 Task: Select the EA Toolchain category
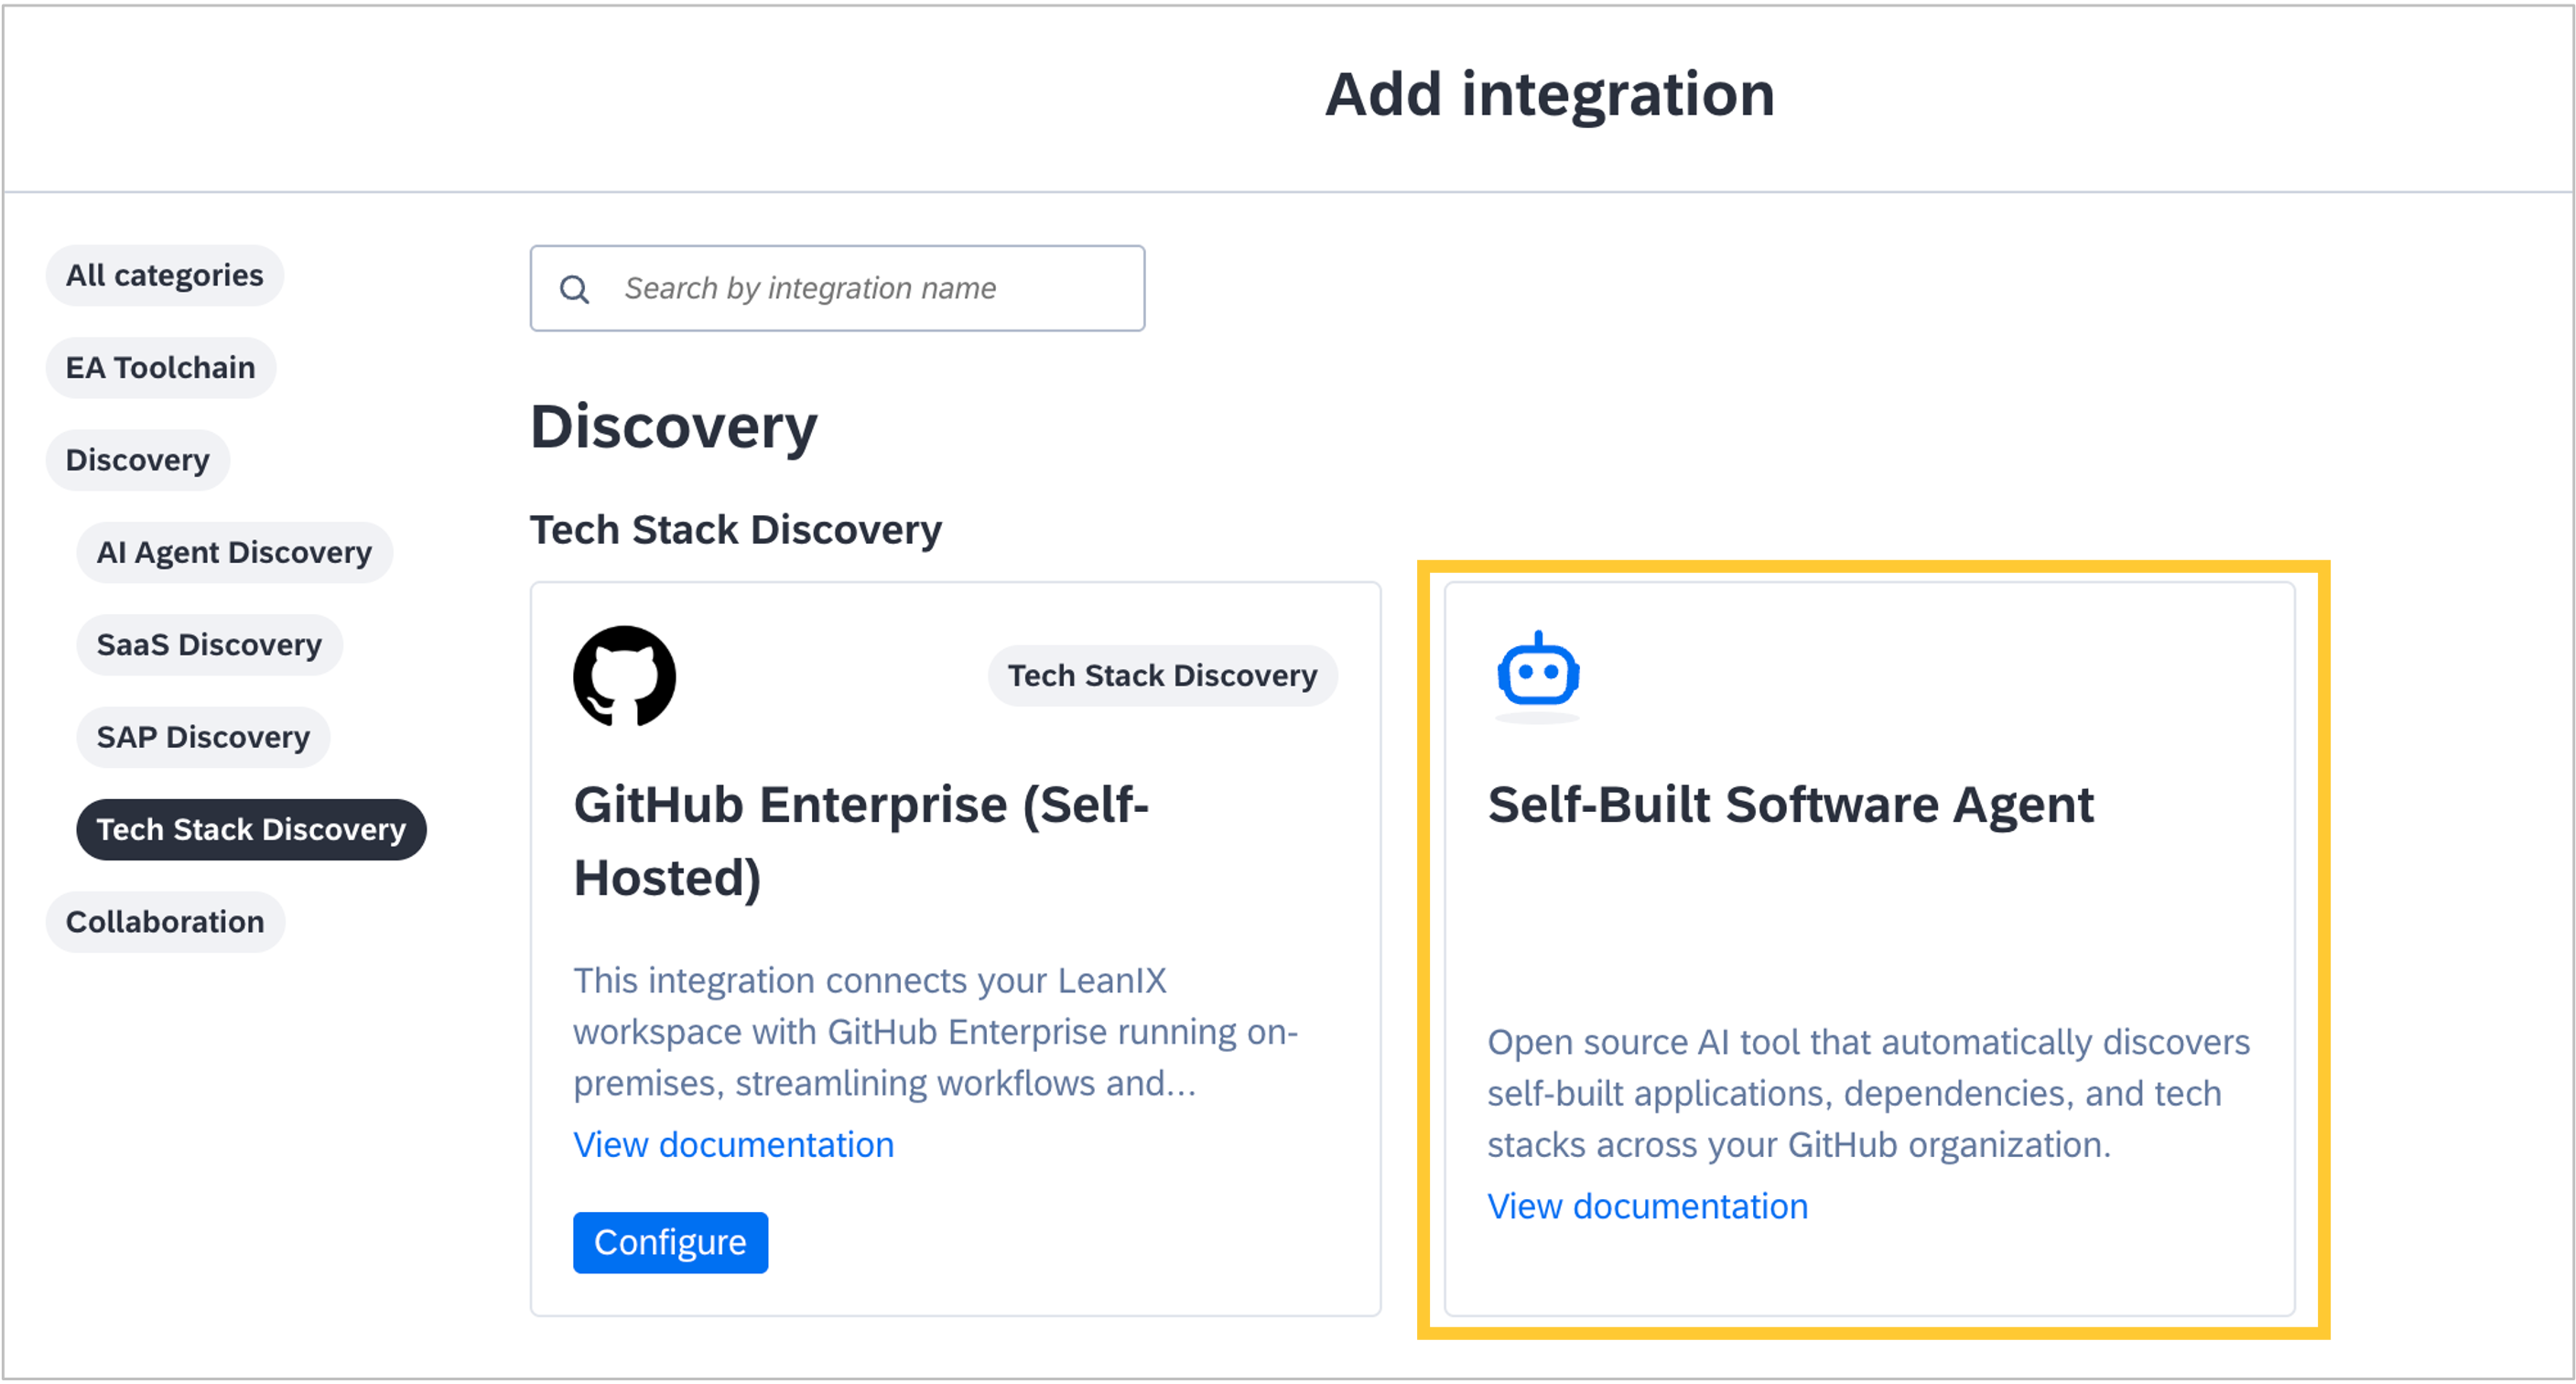coord(161,368)
